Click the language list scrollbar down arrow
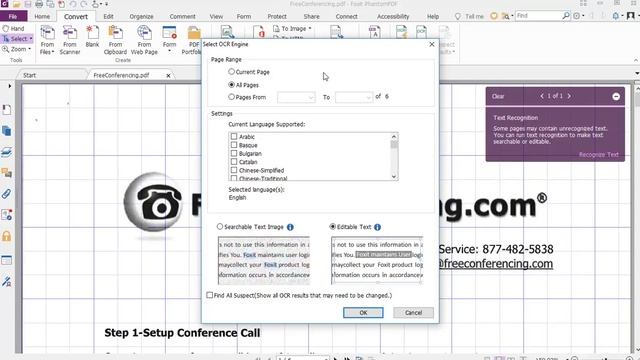The height and width of the screenshot is (360, 640). (394, 176)
